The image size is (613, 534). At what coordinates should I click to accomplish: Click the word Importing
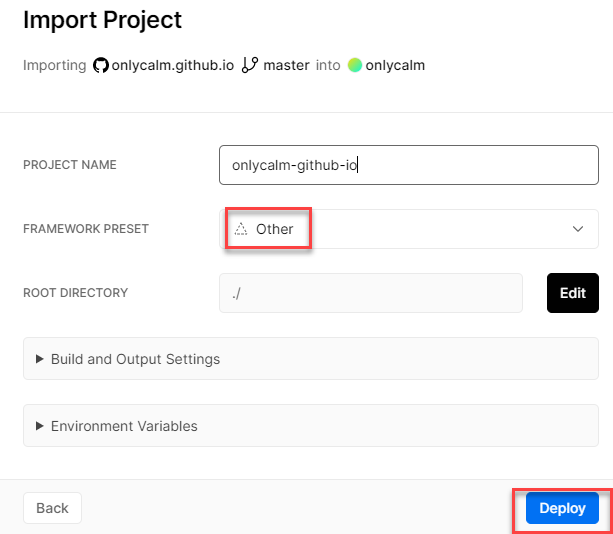(x=55, y=65)
